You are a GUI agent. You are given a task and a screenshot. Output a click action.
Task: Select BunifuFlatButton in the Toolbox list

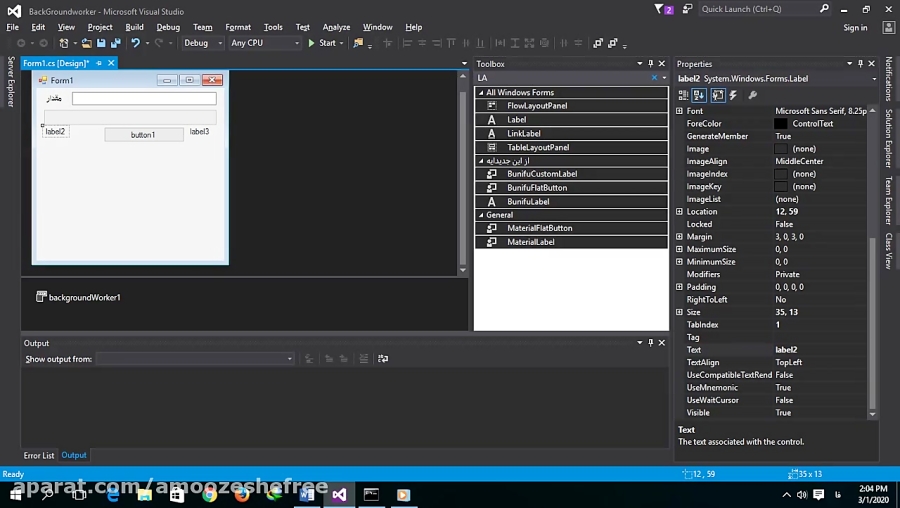coord(536,188)
